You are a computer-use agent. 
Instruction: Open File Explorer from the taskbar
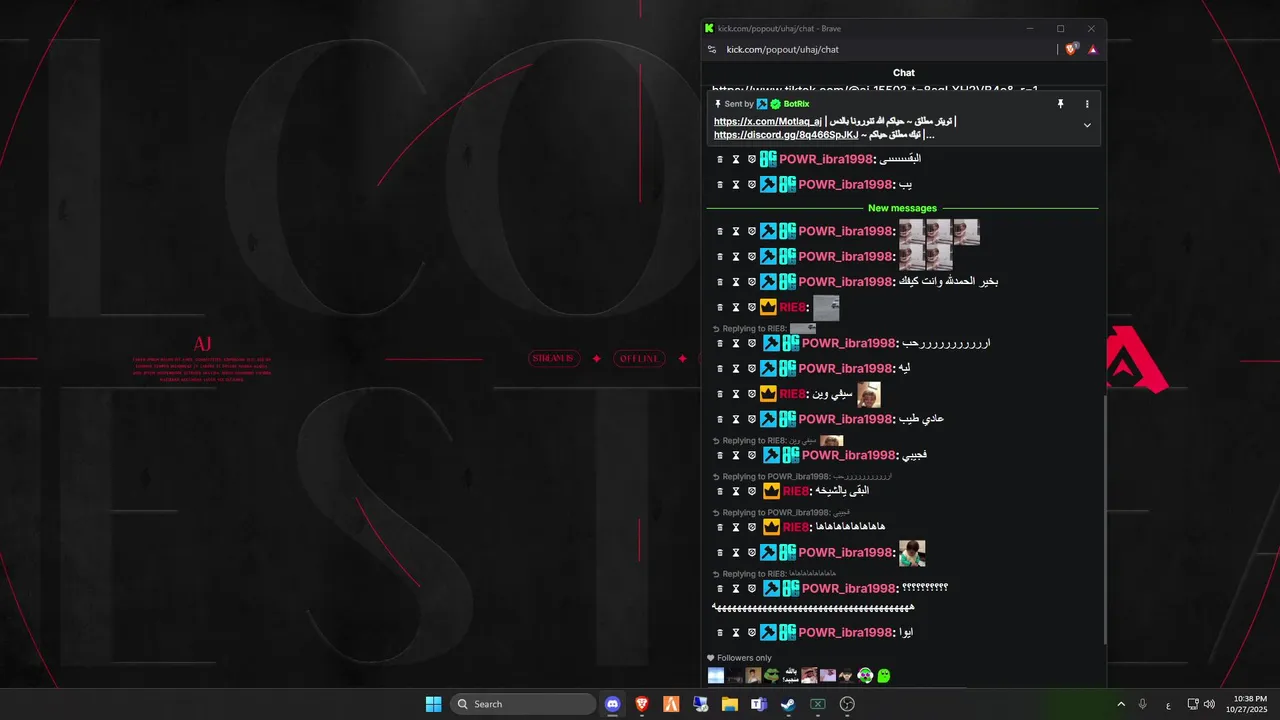pyautogui.click(x=730, y=704)
